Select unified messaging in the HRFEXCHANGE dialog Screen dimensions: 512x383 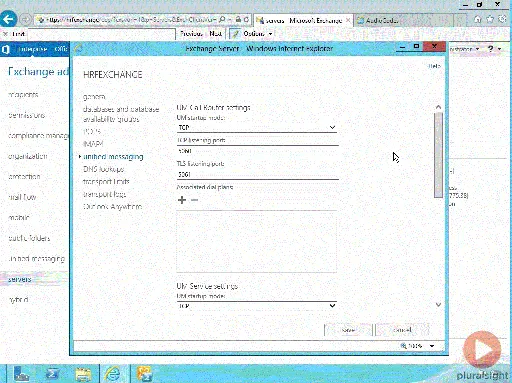[113, 157]
